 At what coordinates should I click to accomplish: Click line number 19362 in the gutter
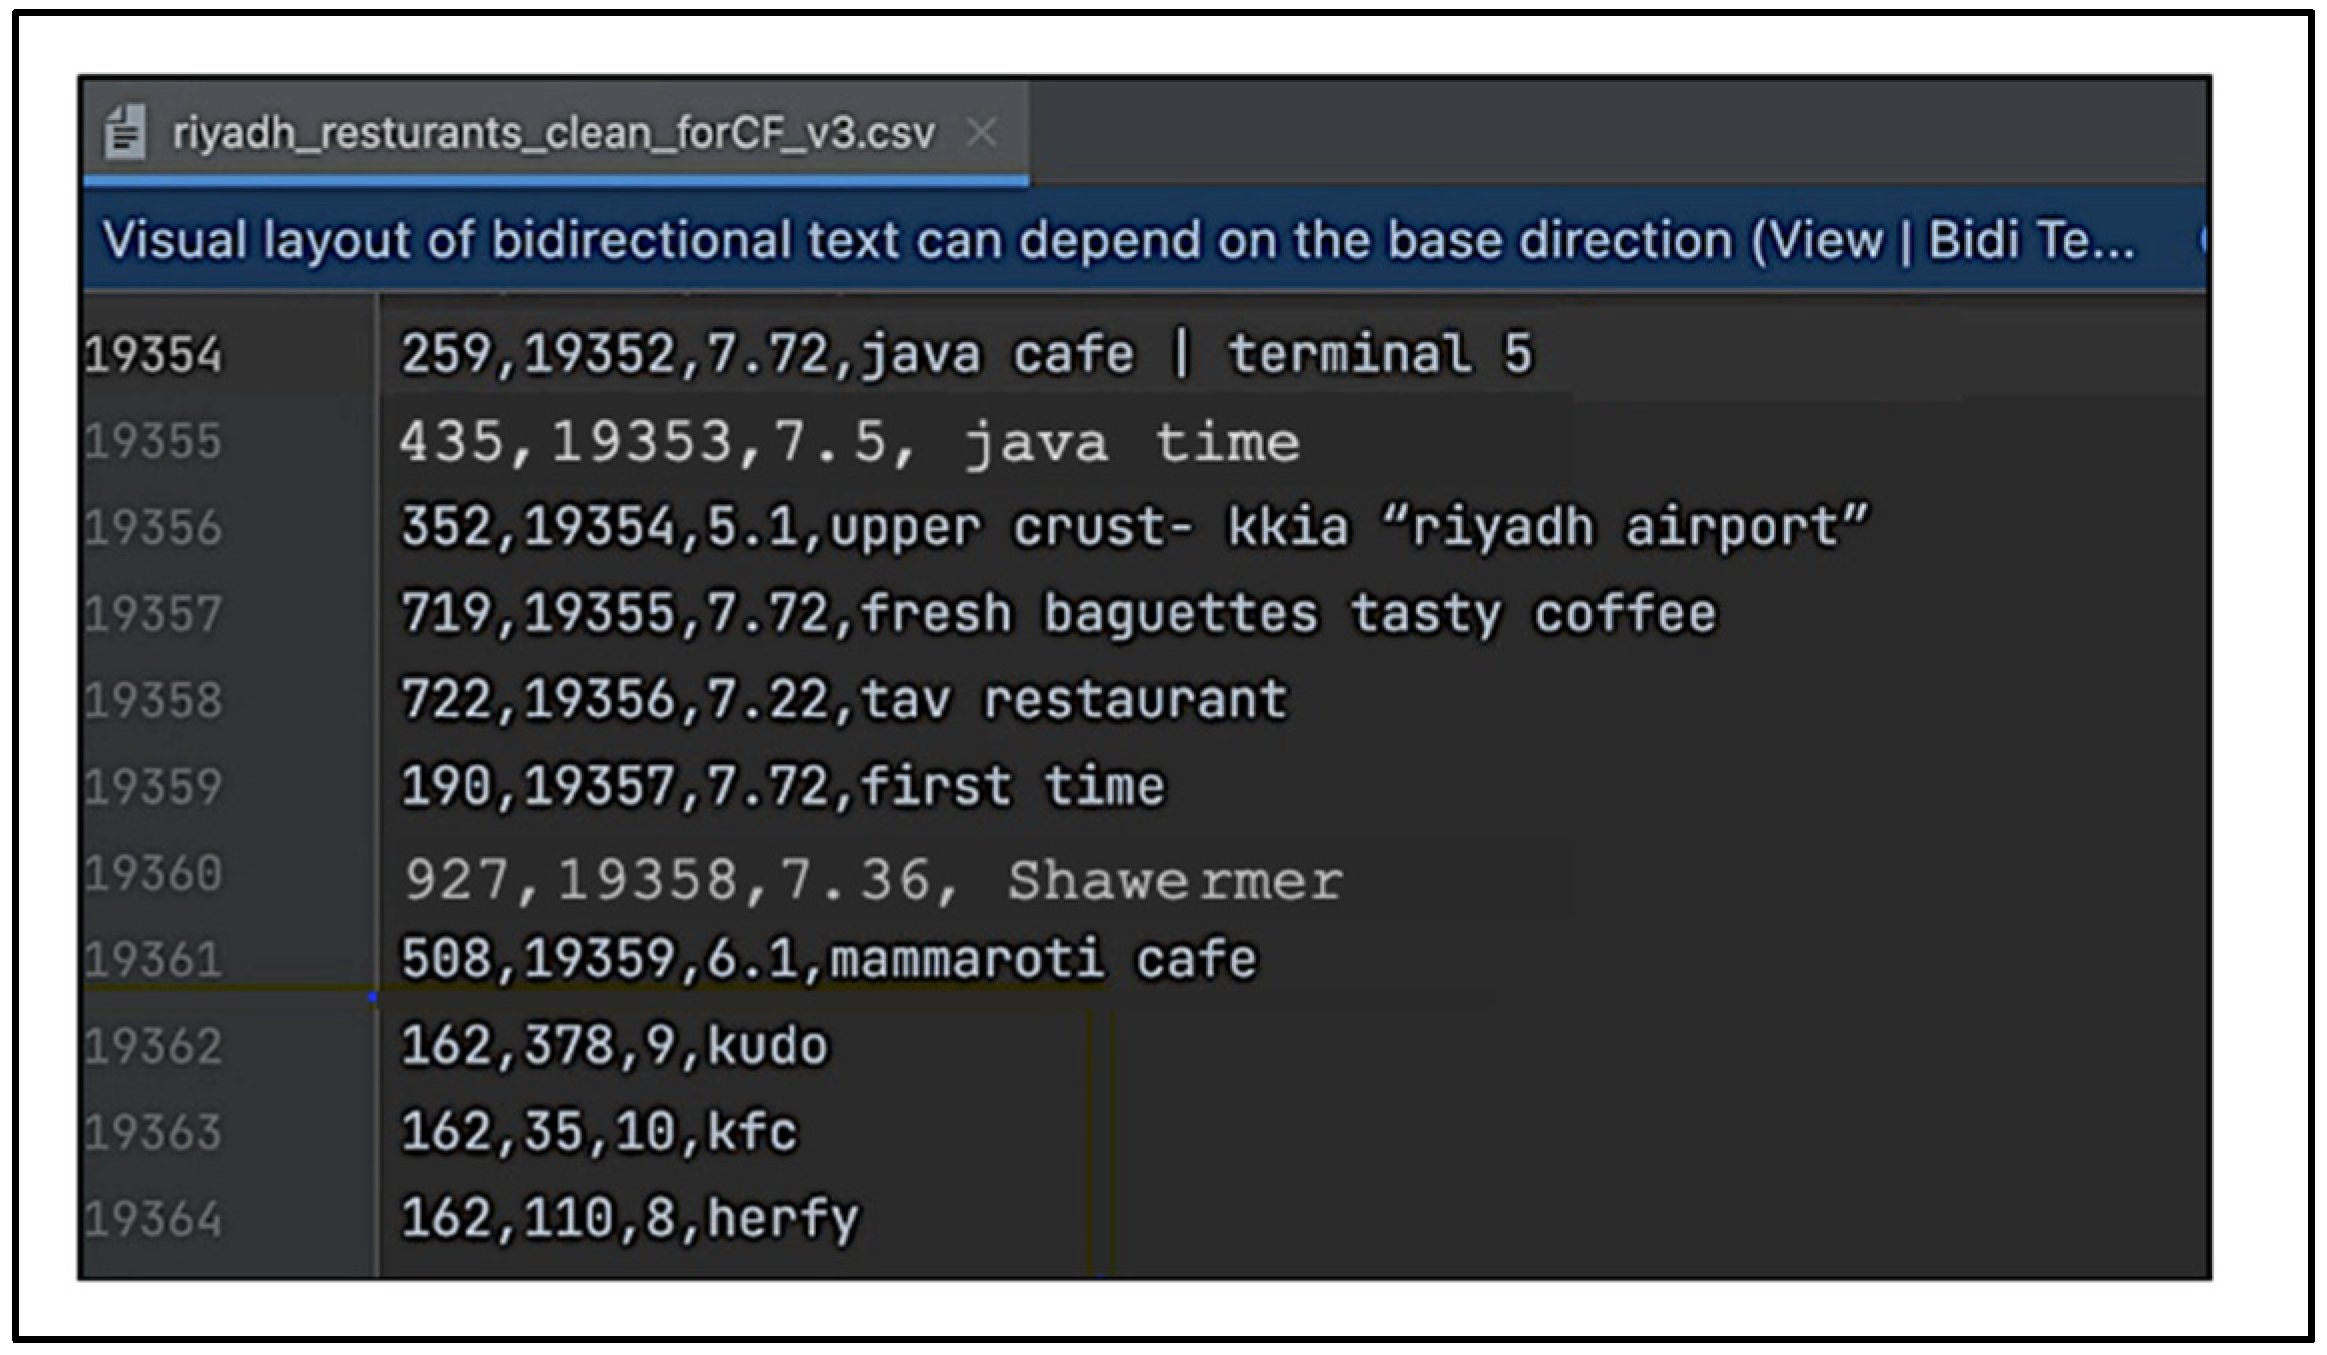pos(153,1047)
